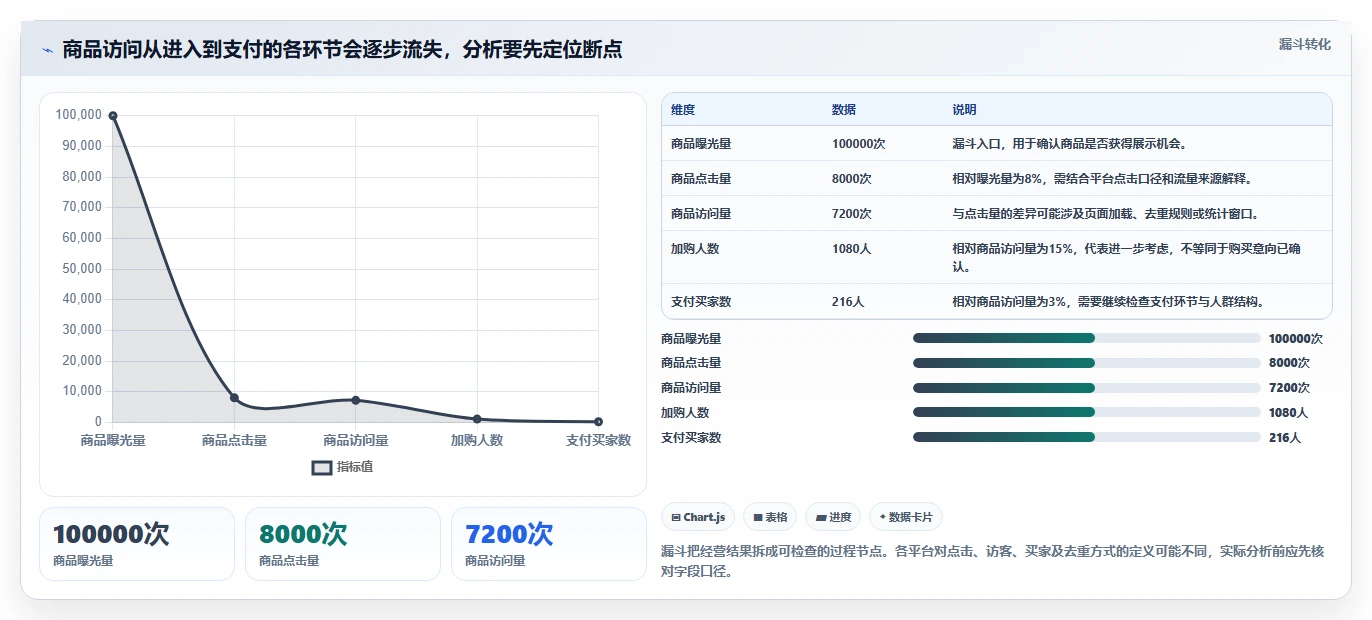1372x620 pixels.
Task: Click the 加购人数 progress bar
Action: (x=1087, y=412)
